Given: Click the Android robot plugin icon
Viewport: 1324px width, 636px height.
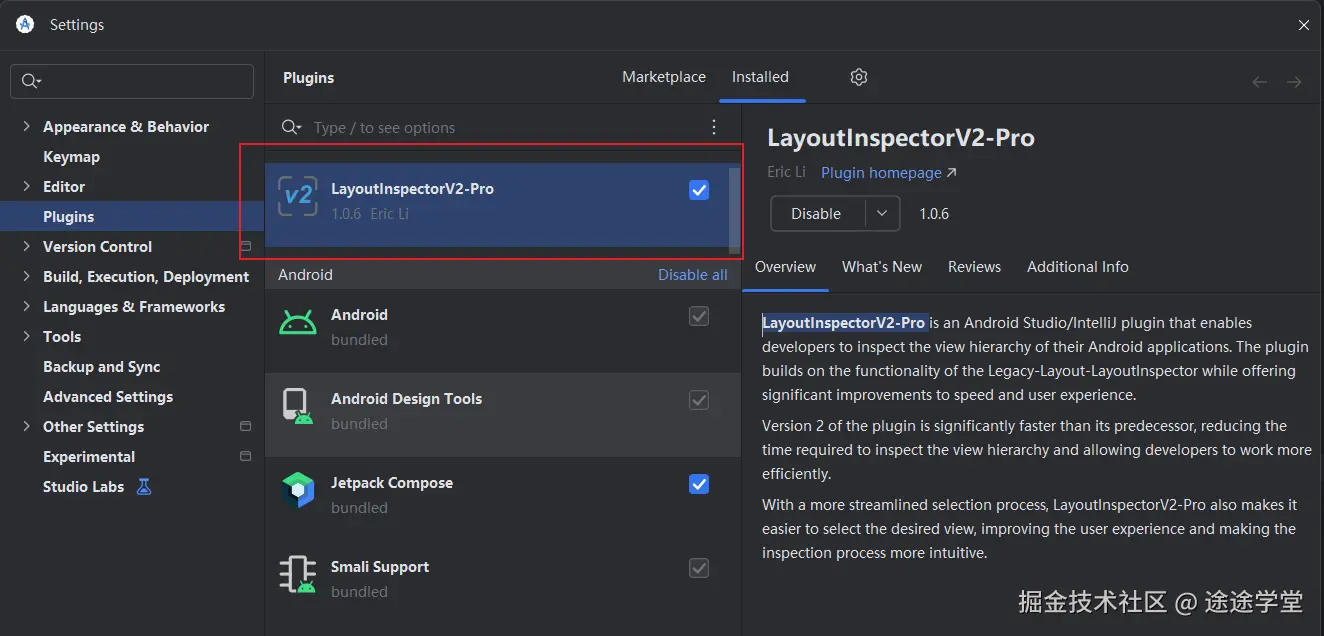Looking at the screenshot, I should pyautogui.click(x=298, y=323).
